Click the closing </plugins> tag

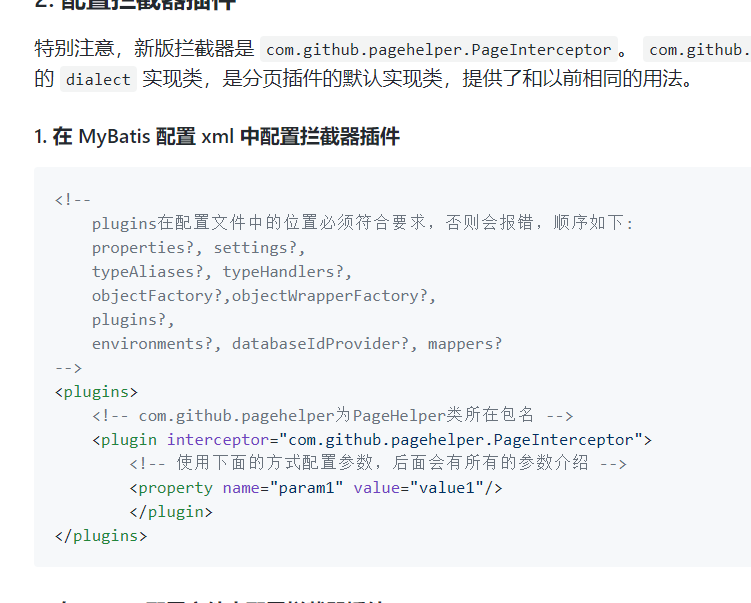[101, 535]
